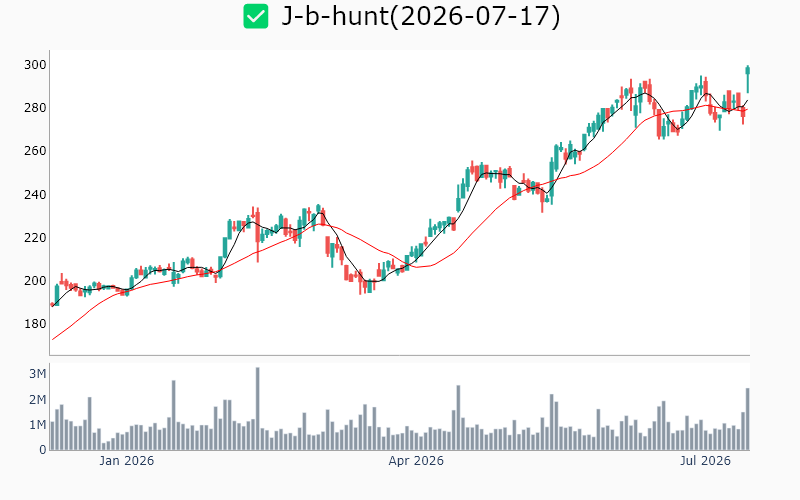This screenshot has height=500, width=800.
Task: Click the 180 price axis label
Action: point(35,324)
